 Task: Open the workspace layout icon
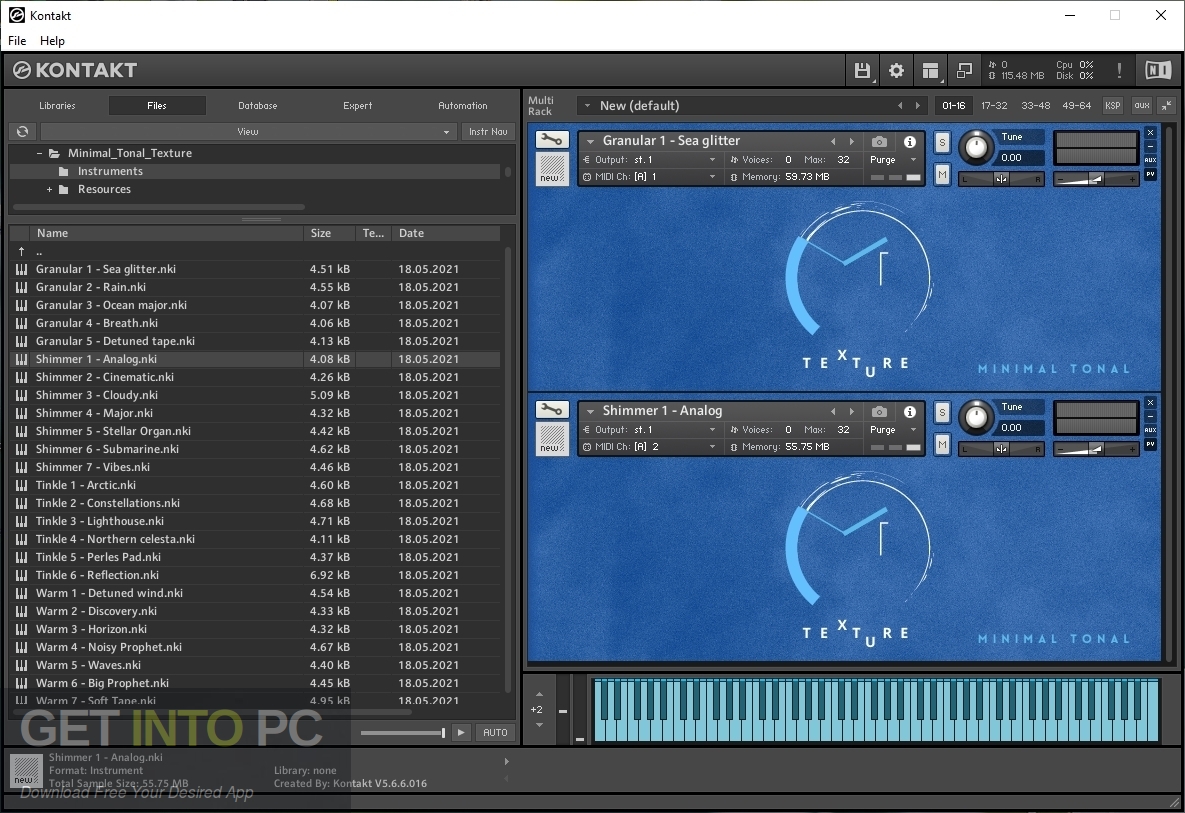point(930,70)
